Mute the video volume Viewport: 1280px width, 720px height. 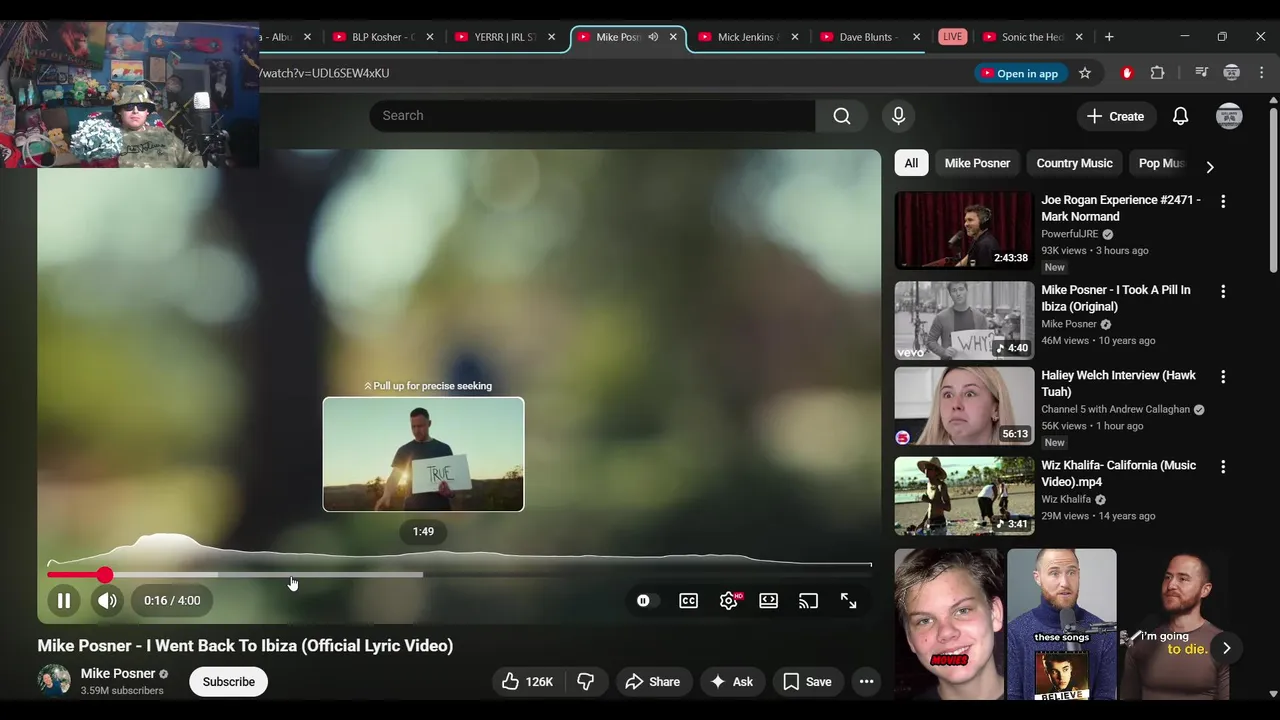click(x=107, y=601)
